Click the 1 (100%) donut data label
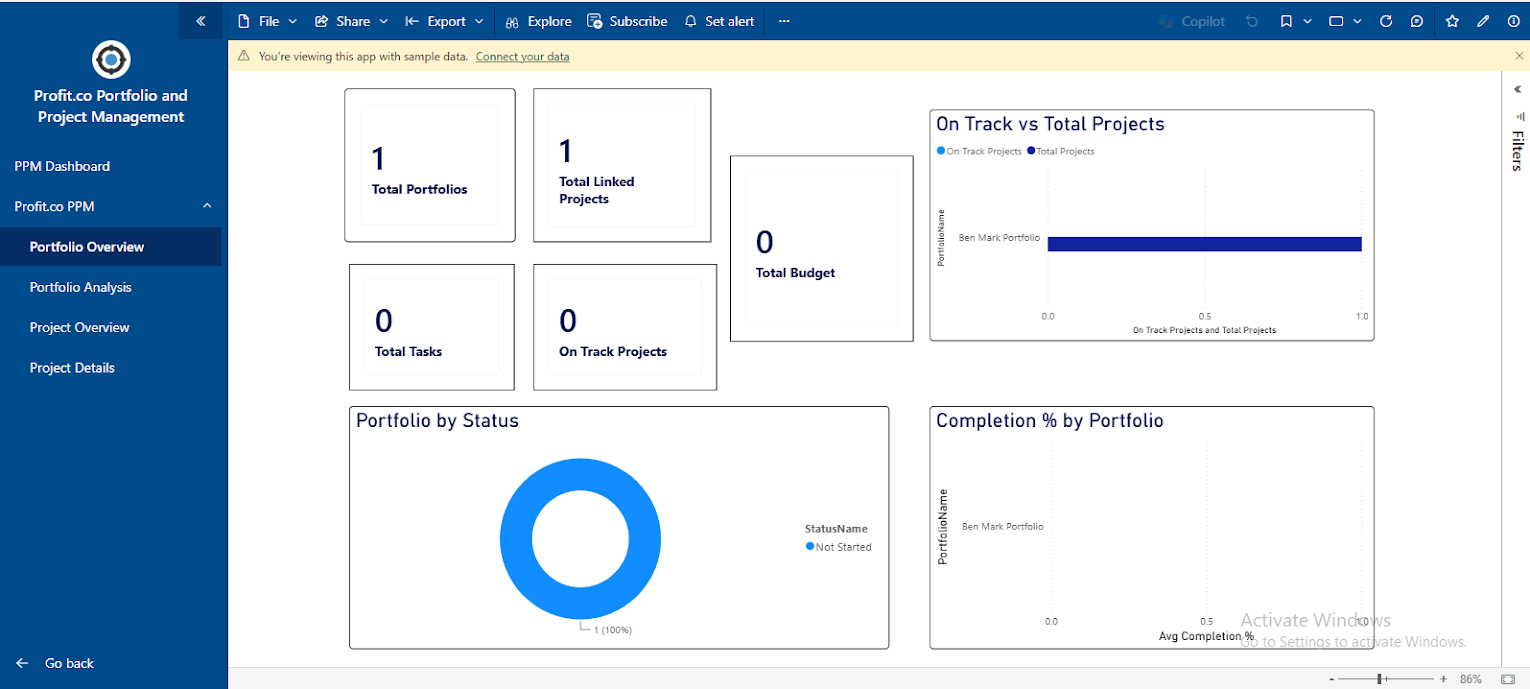The image size is (1530, 689). (x=612, y=630)
